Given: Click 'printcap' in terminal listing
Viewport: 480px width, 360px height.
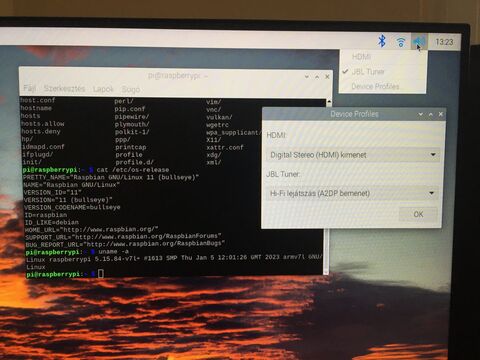Looking at the screenshot, I should coord(131,147).
